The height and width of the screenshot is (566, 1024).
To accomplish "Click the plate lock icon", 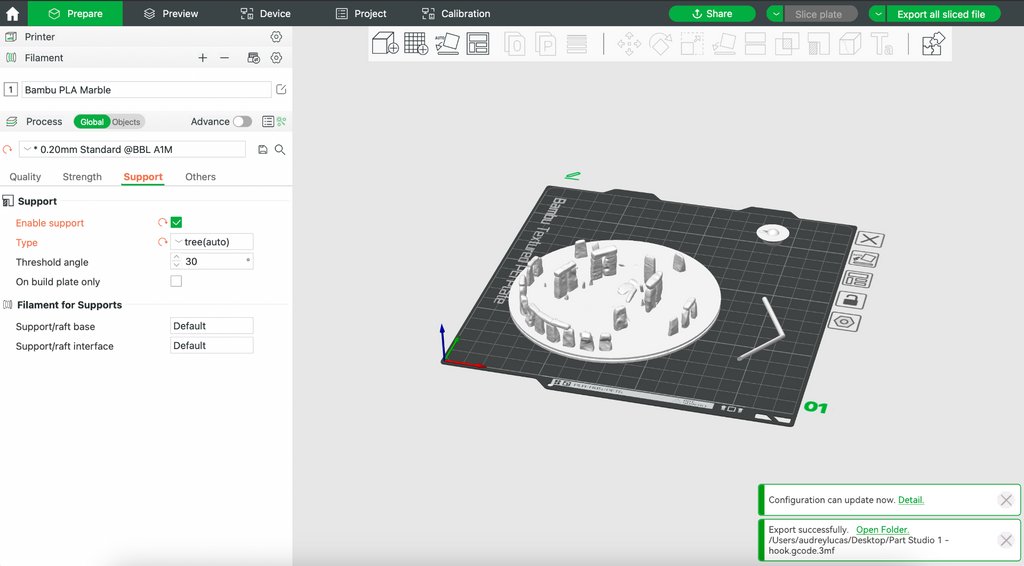I will [x=852, y=300].
